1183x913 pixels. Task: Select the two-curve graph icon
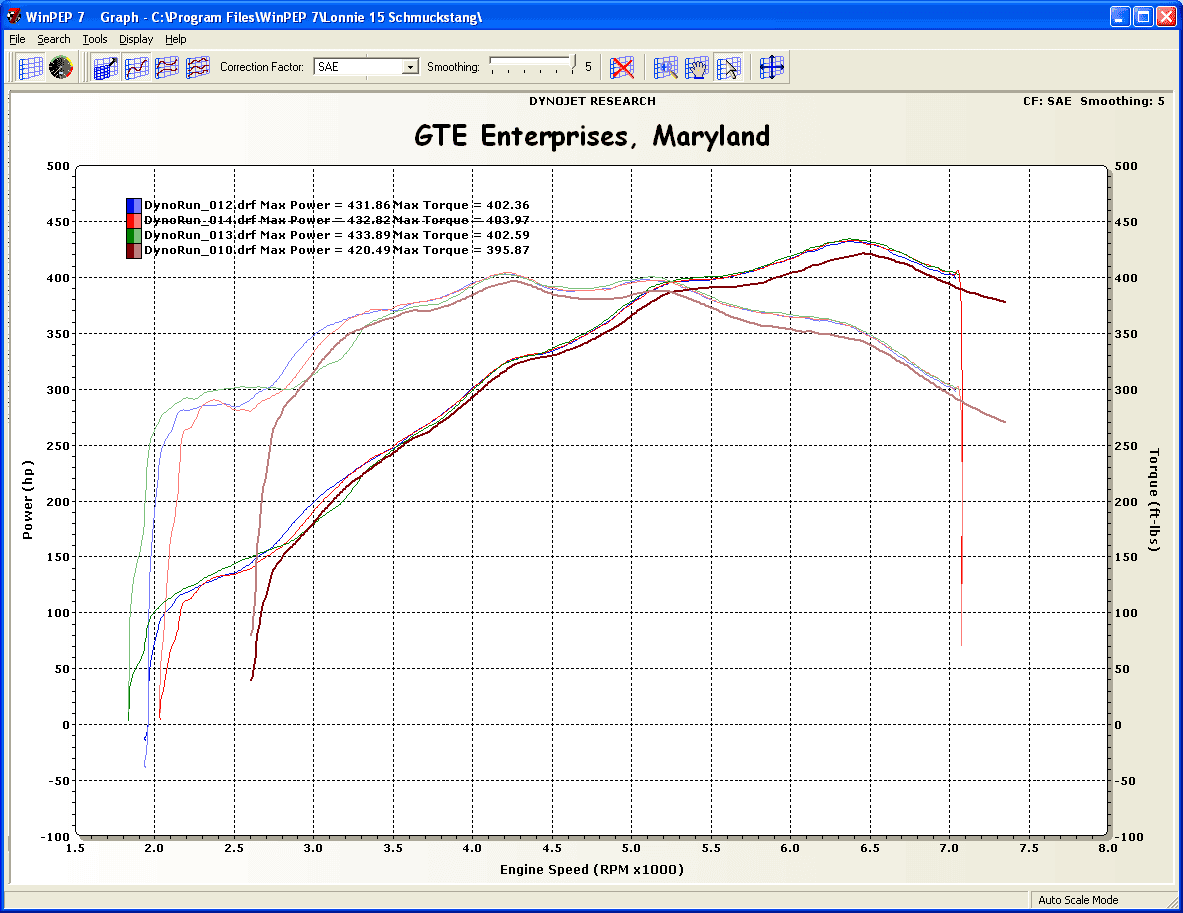tap(167, 67)
